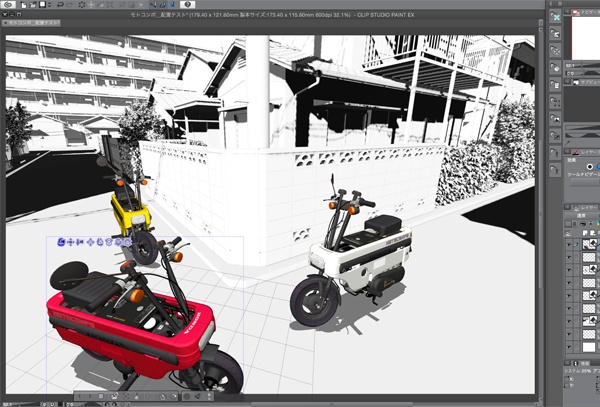This screenshot has width=600, height=407.
Task: Click the Redo arrow icon
Action: (x=70, y=5)
